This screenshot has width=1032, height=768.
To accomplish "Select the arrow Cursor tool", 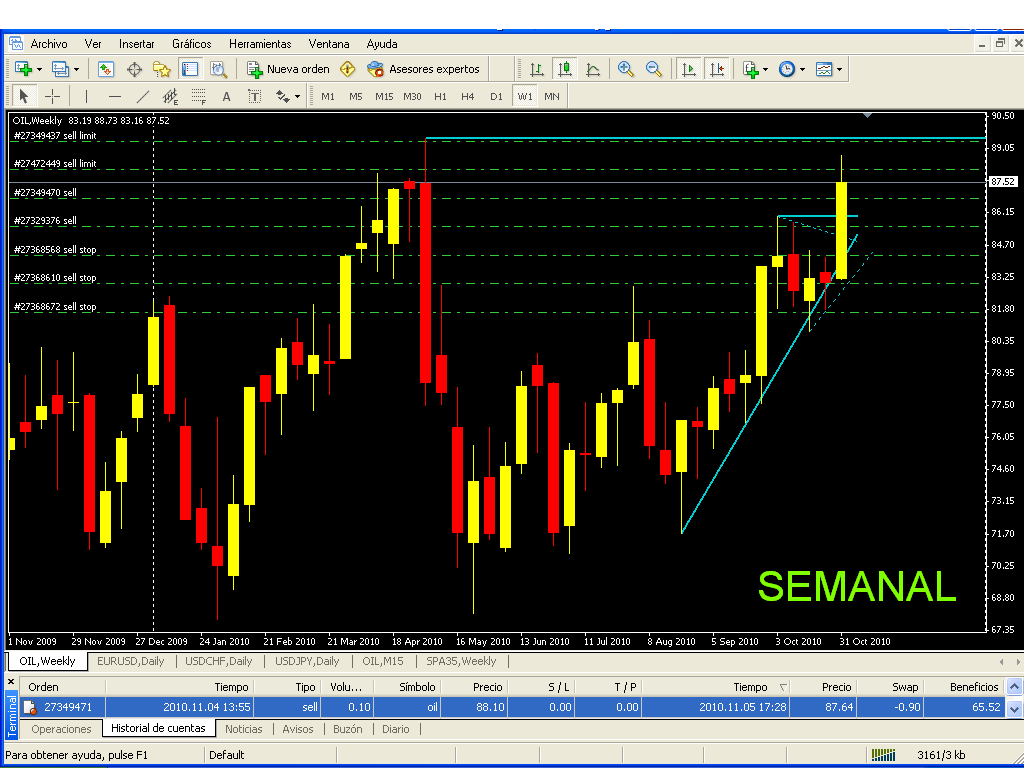I will [24, 97].
